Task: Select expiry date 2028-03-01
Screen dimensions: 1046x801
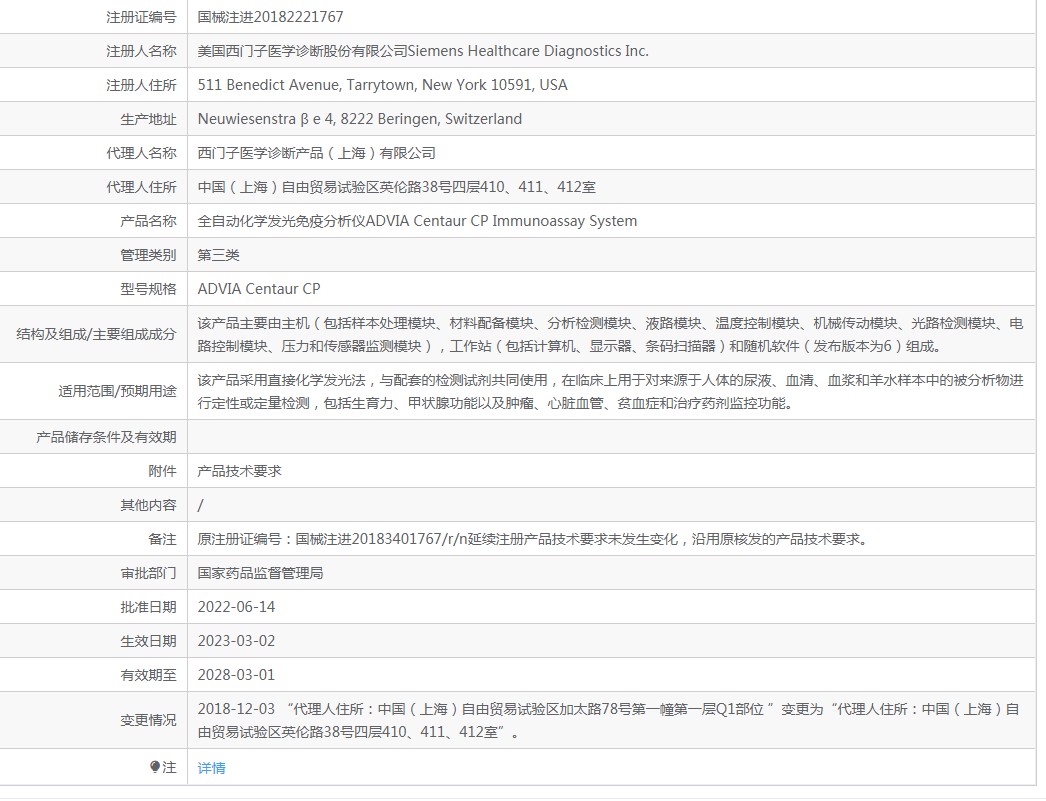Action: click(x=236, y=676)
